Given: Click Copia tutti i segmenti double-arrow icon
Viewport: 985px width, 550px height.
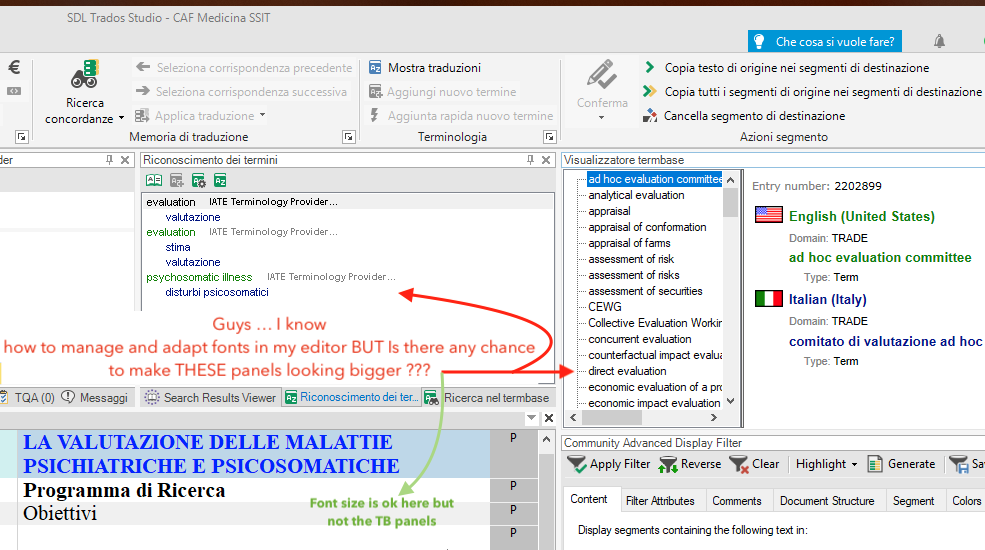Looking at the screenshot, I should coord(650,92).
